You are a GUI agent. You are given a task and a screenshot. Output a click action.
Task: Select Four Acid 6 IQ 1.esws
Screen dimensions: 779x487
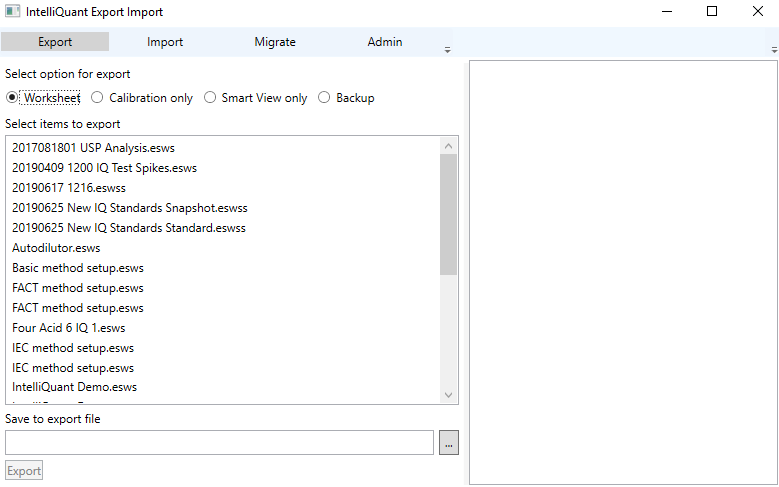click(69, 328)
